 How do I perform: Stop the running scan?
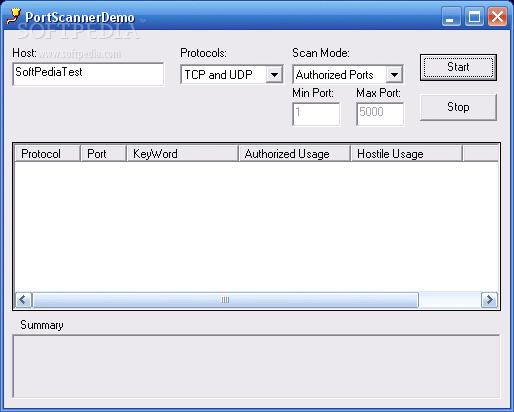(458, 107)
